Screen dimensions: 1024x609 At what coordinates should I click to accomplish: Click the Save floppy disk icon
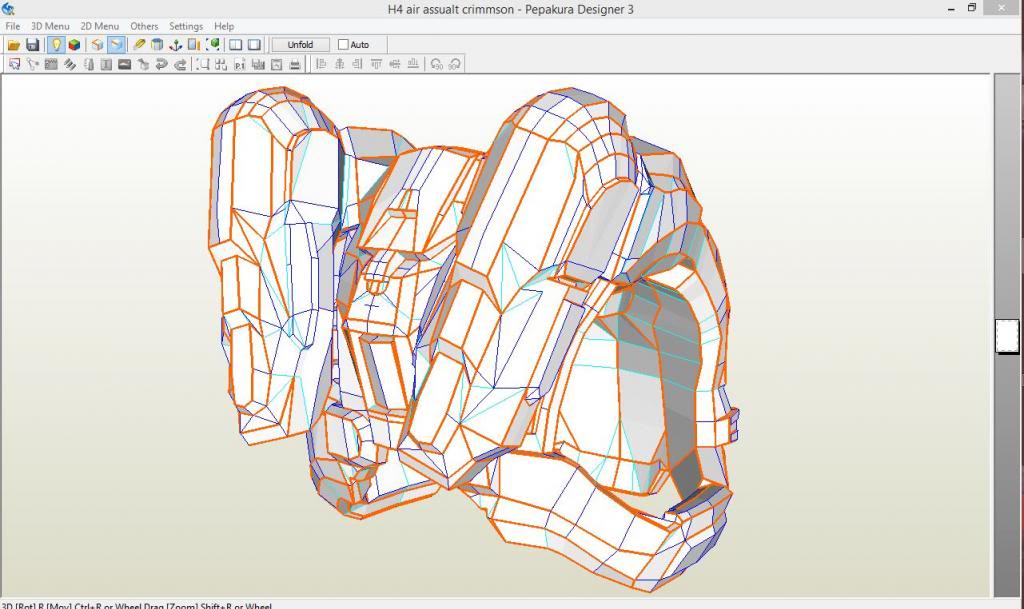point(33,45)
